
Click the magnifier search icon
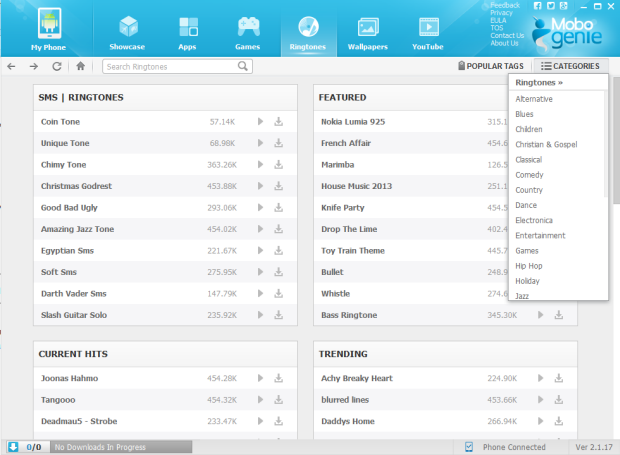click(243, 66)
